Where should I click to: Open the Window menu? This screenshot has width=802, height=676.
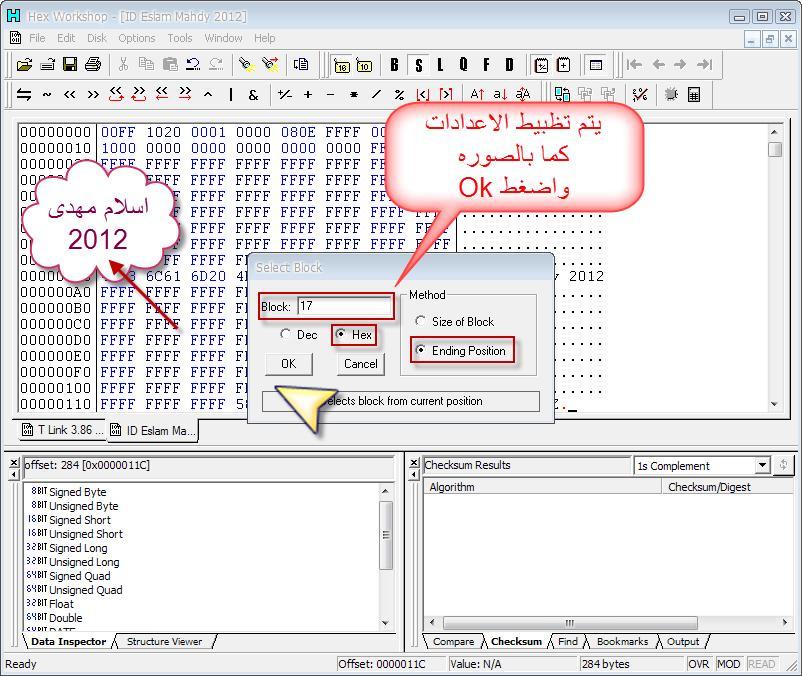(223, 38)
